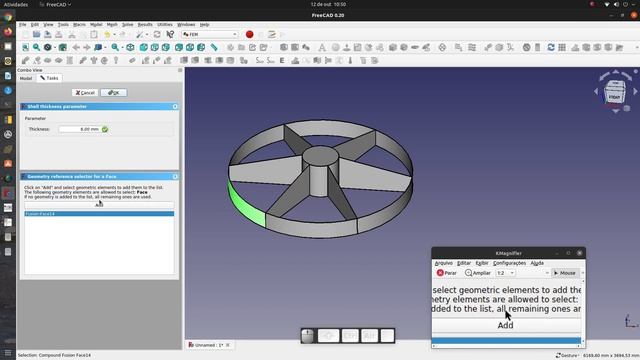
Task: Click the Open document icon
Action: click(x=37, y=35)
